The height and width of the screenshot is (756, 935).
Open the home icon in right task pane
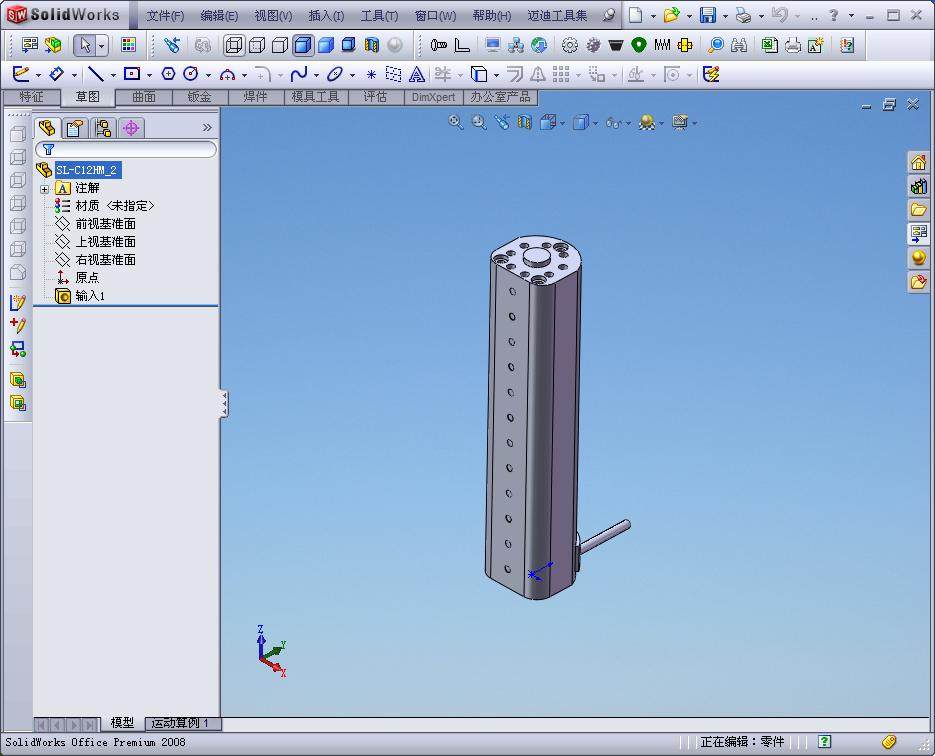[x=918, y=162]
